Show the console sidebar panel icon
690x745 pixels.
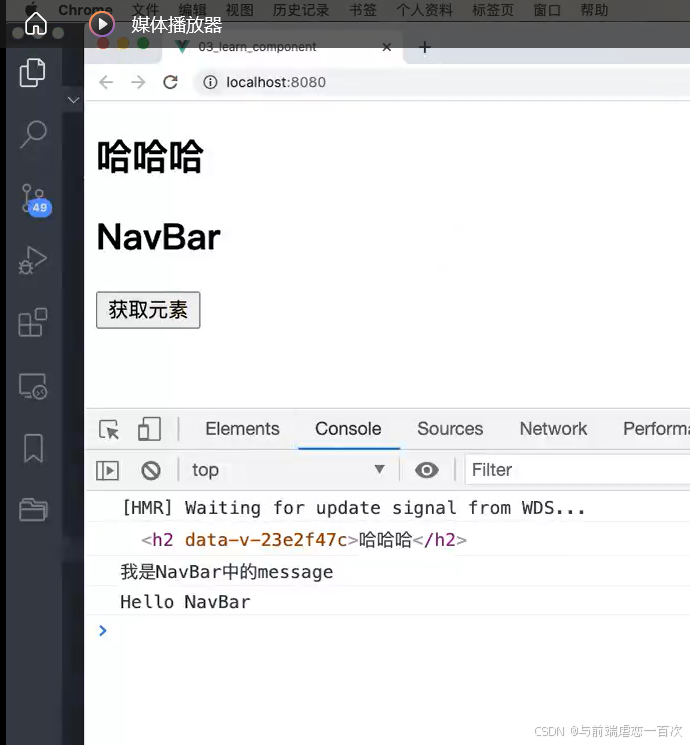pyautogui.click(x=107, y=470)
